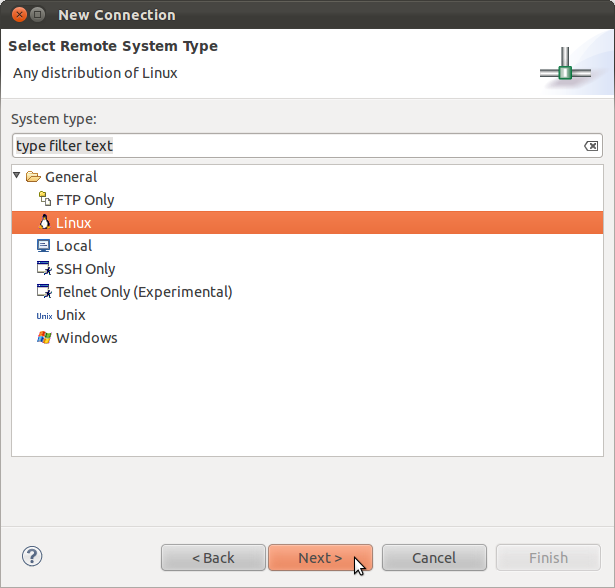
Task: Select FTP Only system type
Action: tap(85, 200)
